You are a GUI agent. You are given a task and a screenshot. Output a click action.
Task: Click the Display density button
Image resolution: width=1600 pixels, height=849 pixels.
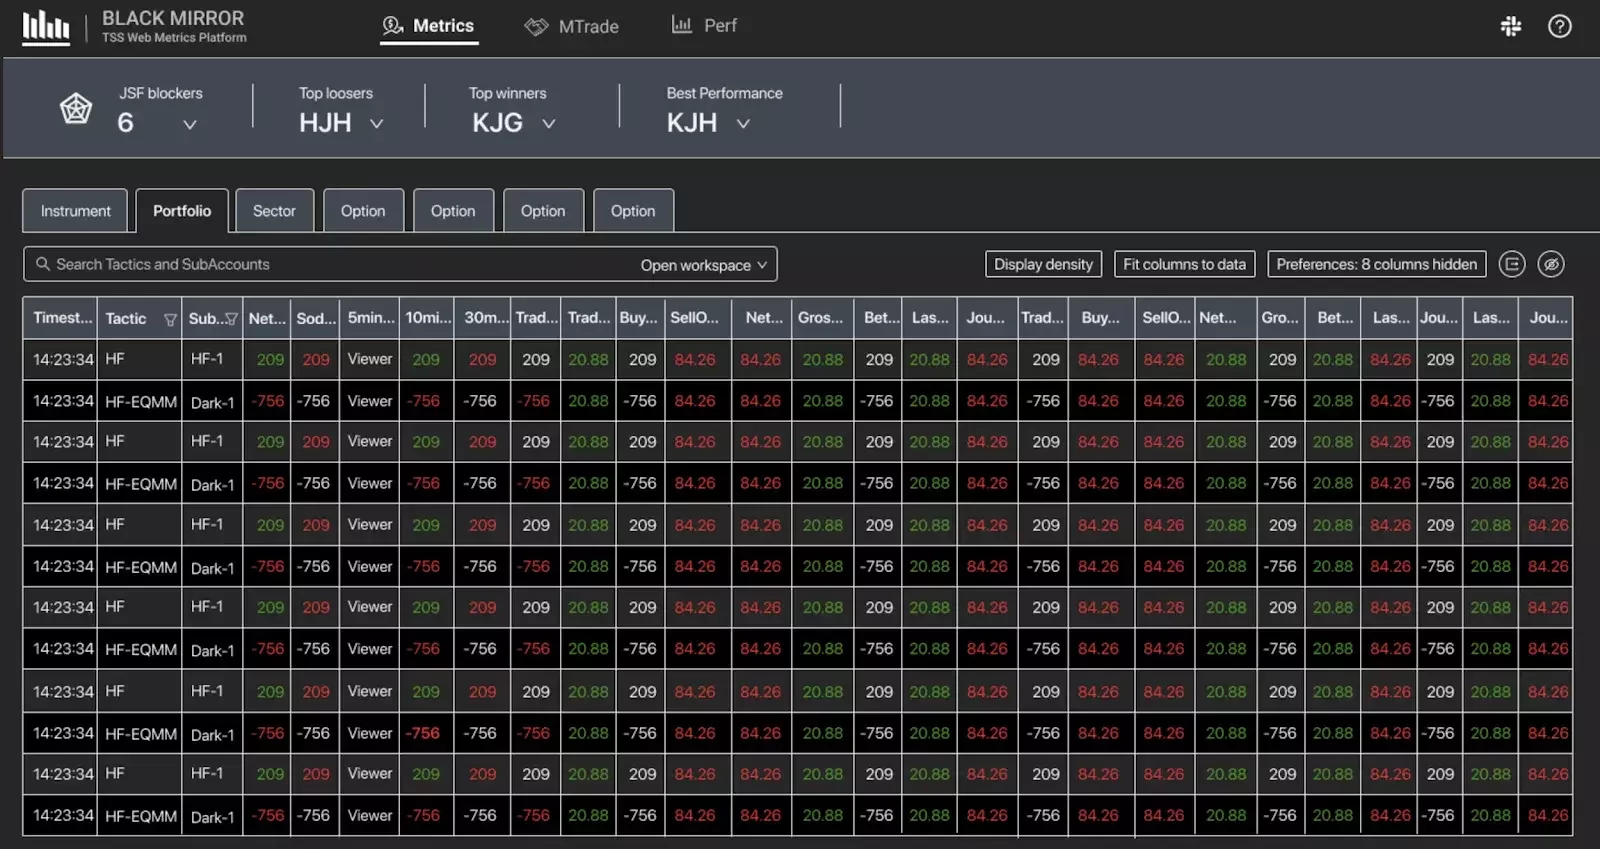tap(1043, 264)
